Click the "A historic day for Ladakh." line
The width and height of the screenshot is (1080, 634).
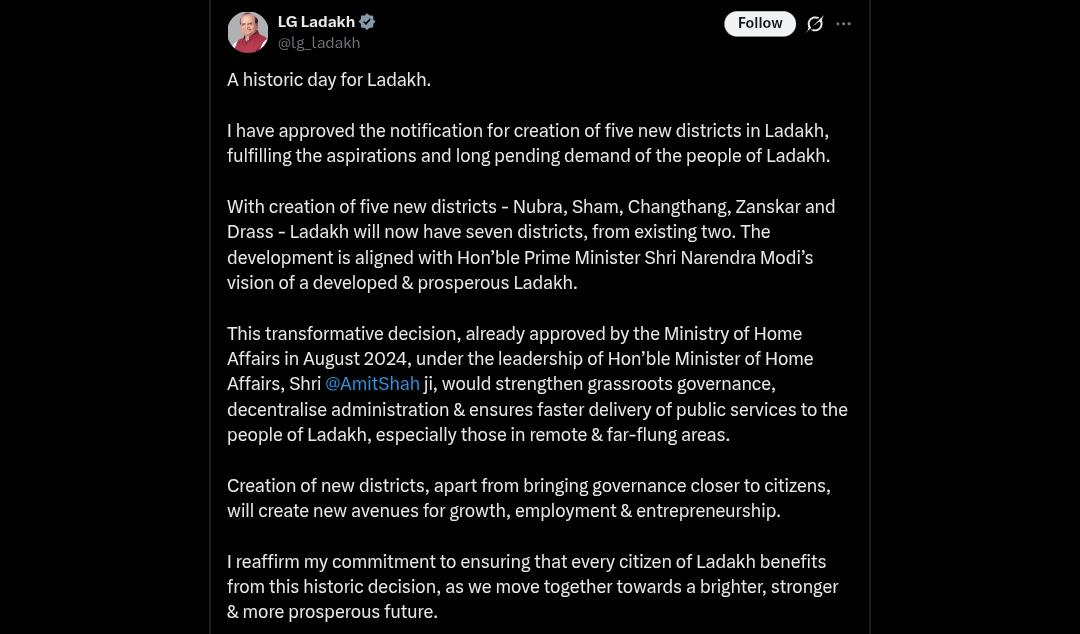(329, 80)
